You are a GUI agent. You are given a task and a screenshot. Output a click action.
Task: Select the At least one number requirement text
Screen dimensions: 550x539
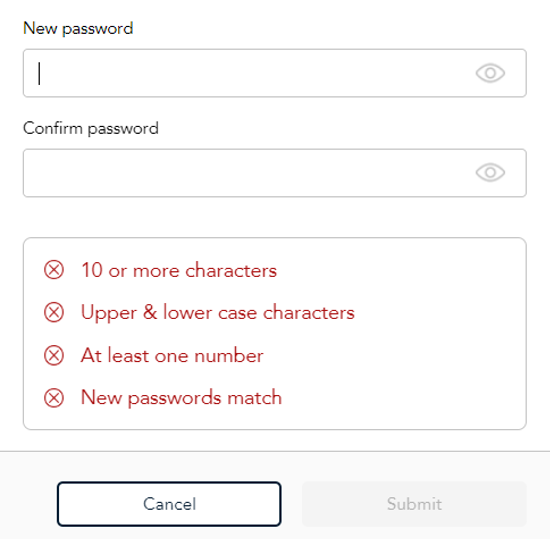click(172, 355)
